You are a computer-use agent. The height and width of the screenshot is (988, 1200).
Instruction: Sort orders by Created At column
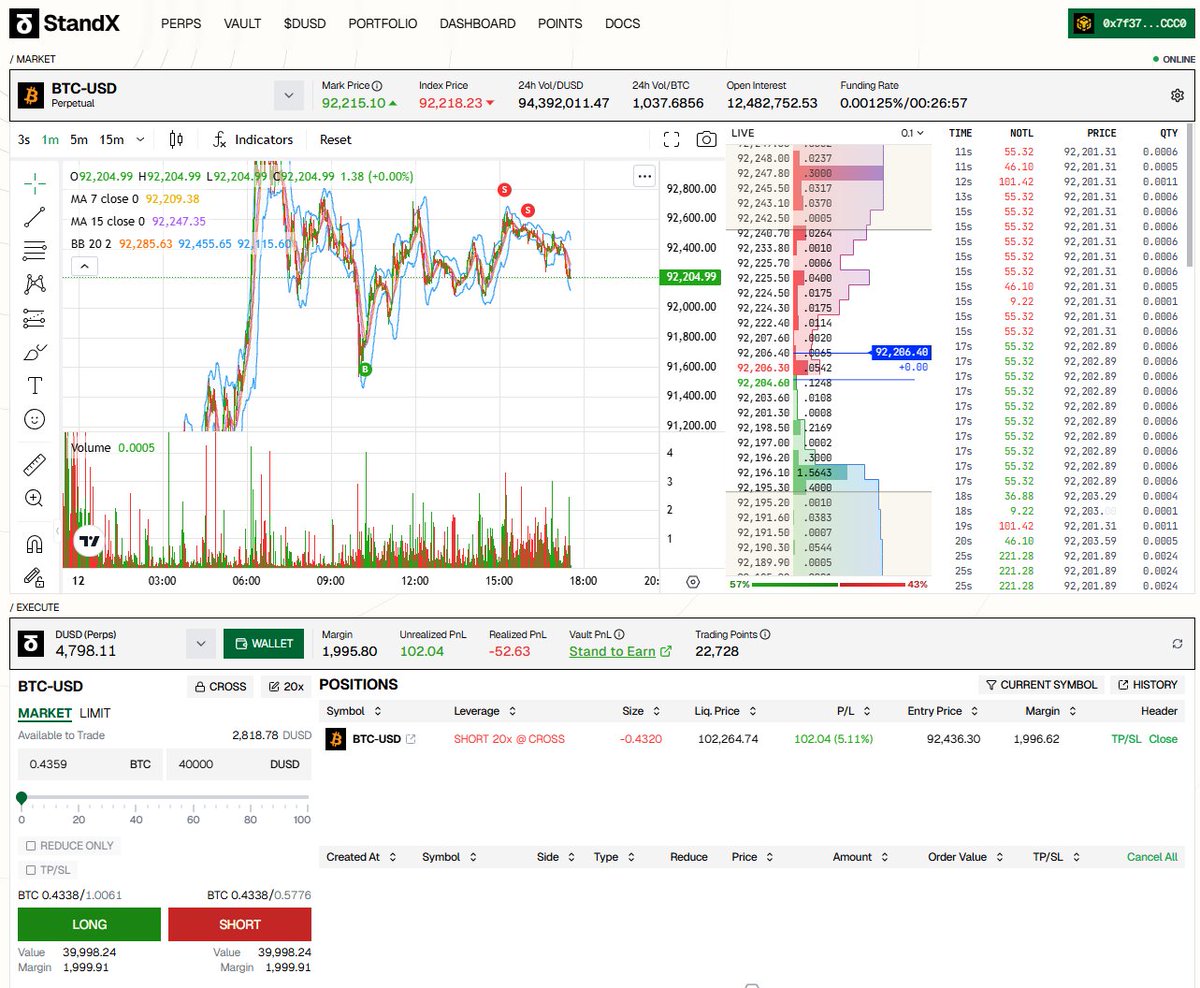[x=361, y=857]
